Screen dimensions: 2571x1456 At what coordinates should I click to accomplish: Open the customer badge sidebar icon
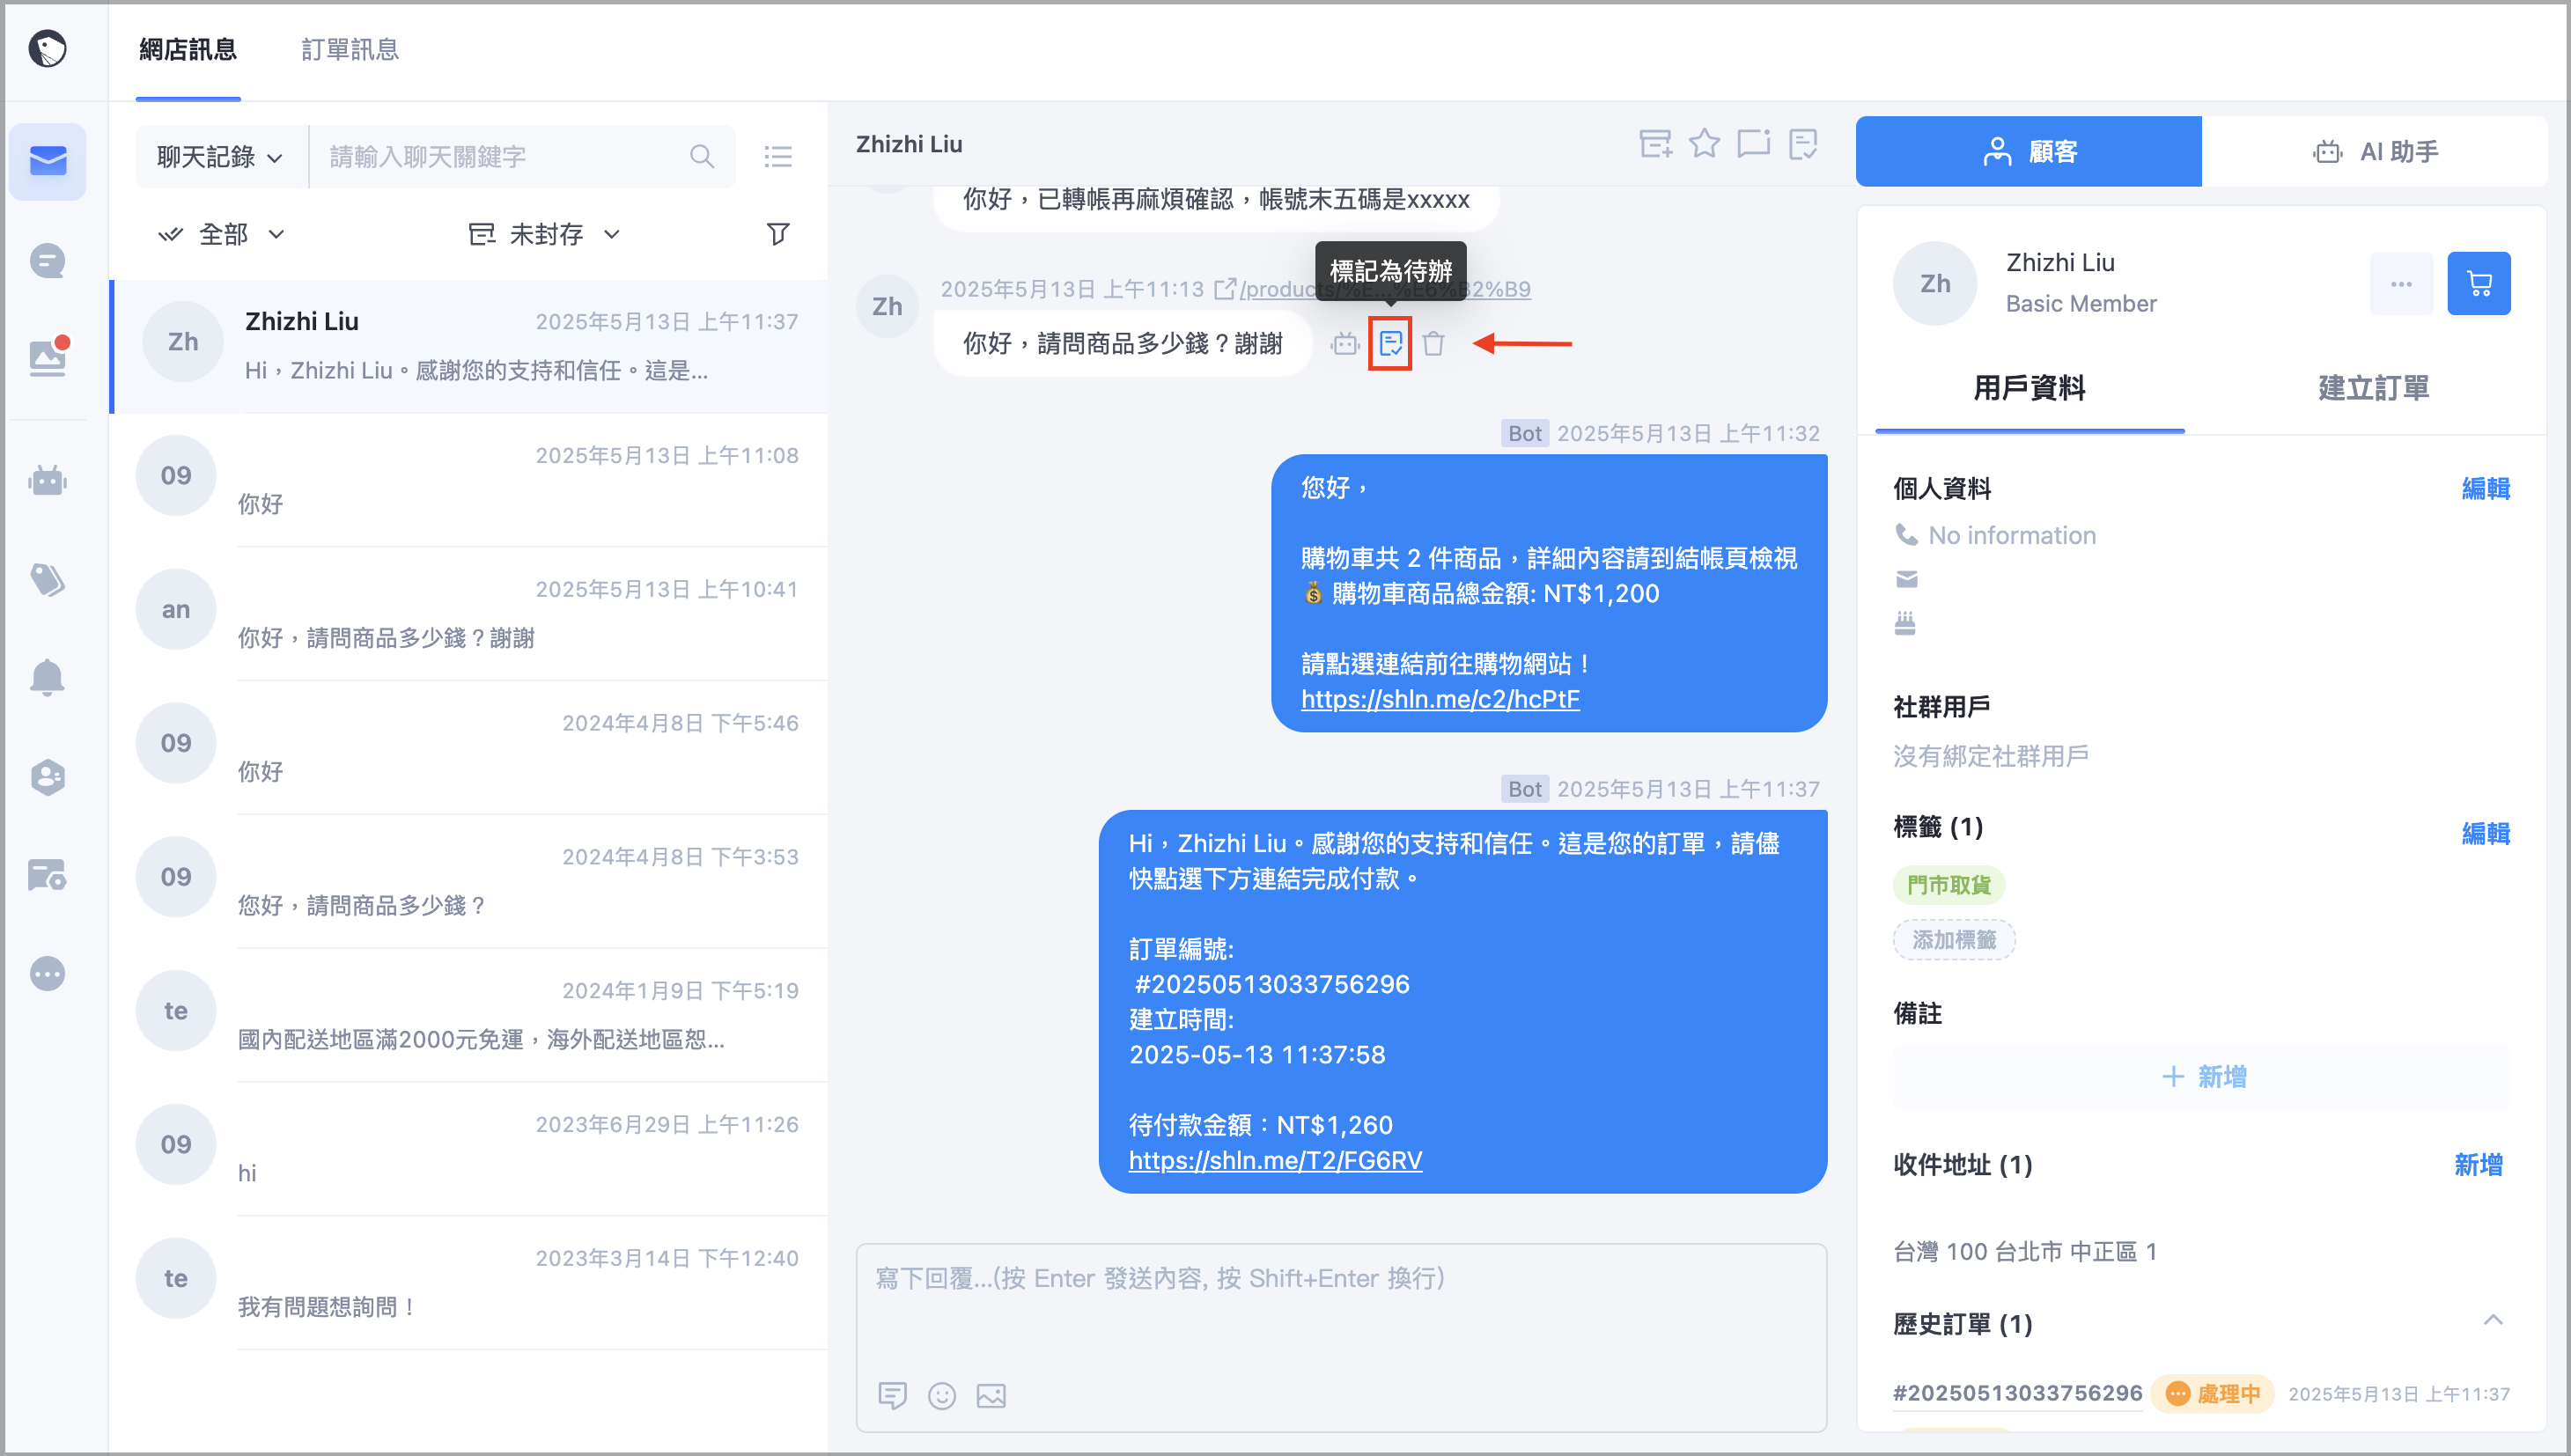pos(47,776)
